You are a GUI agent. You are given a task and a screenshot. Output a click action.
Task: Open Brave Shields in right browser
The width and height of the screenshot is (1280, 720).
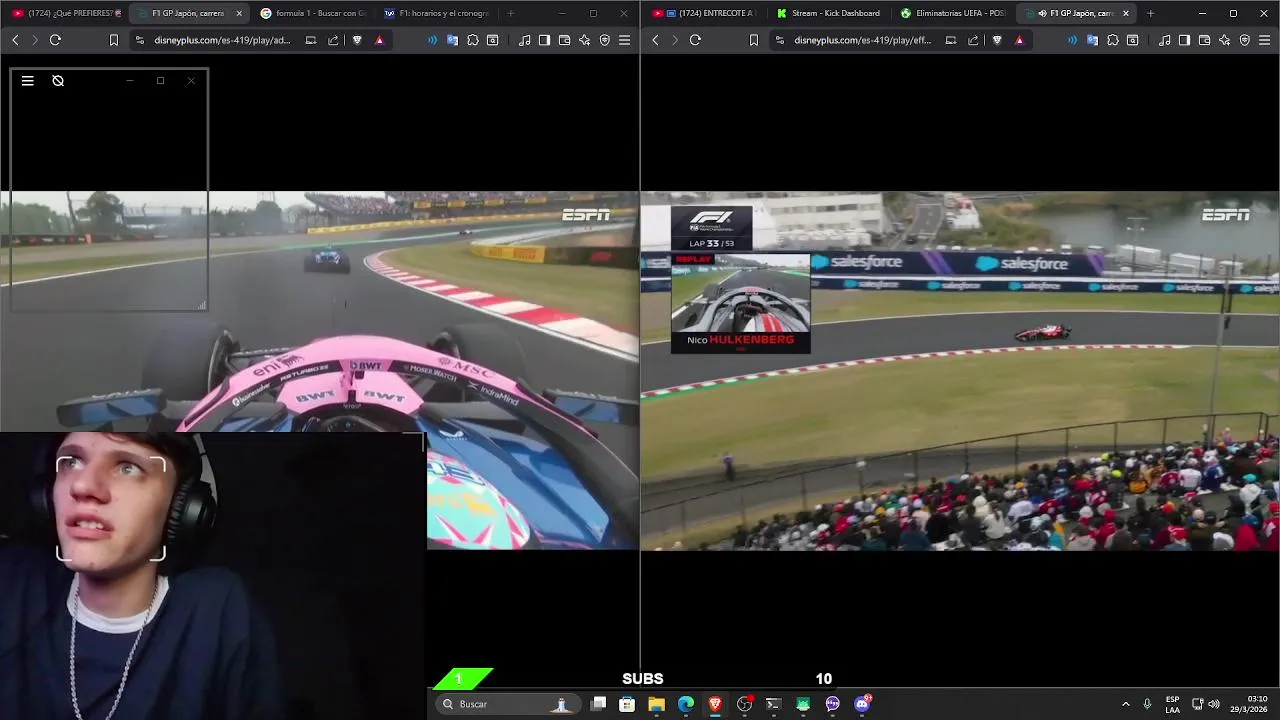[997, 40]
